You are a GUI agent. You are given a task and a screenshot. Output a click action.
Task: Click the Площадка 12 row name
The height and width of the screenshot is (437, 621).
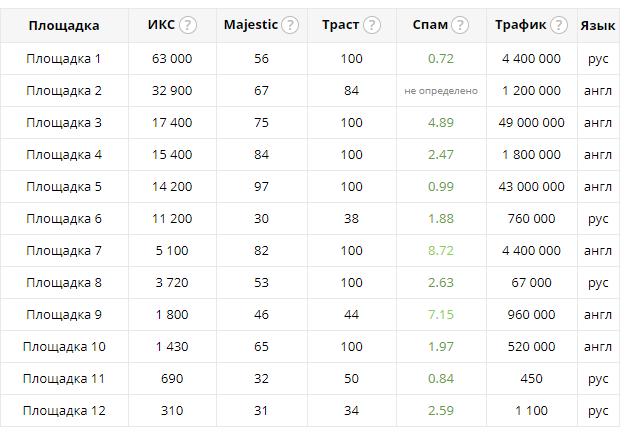pos(64,411)
